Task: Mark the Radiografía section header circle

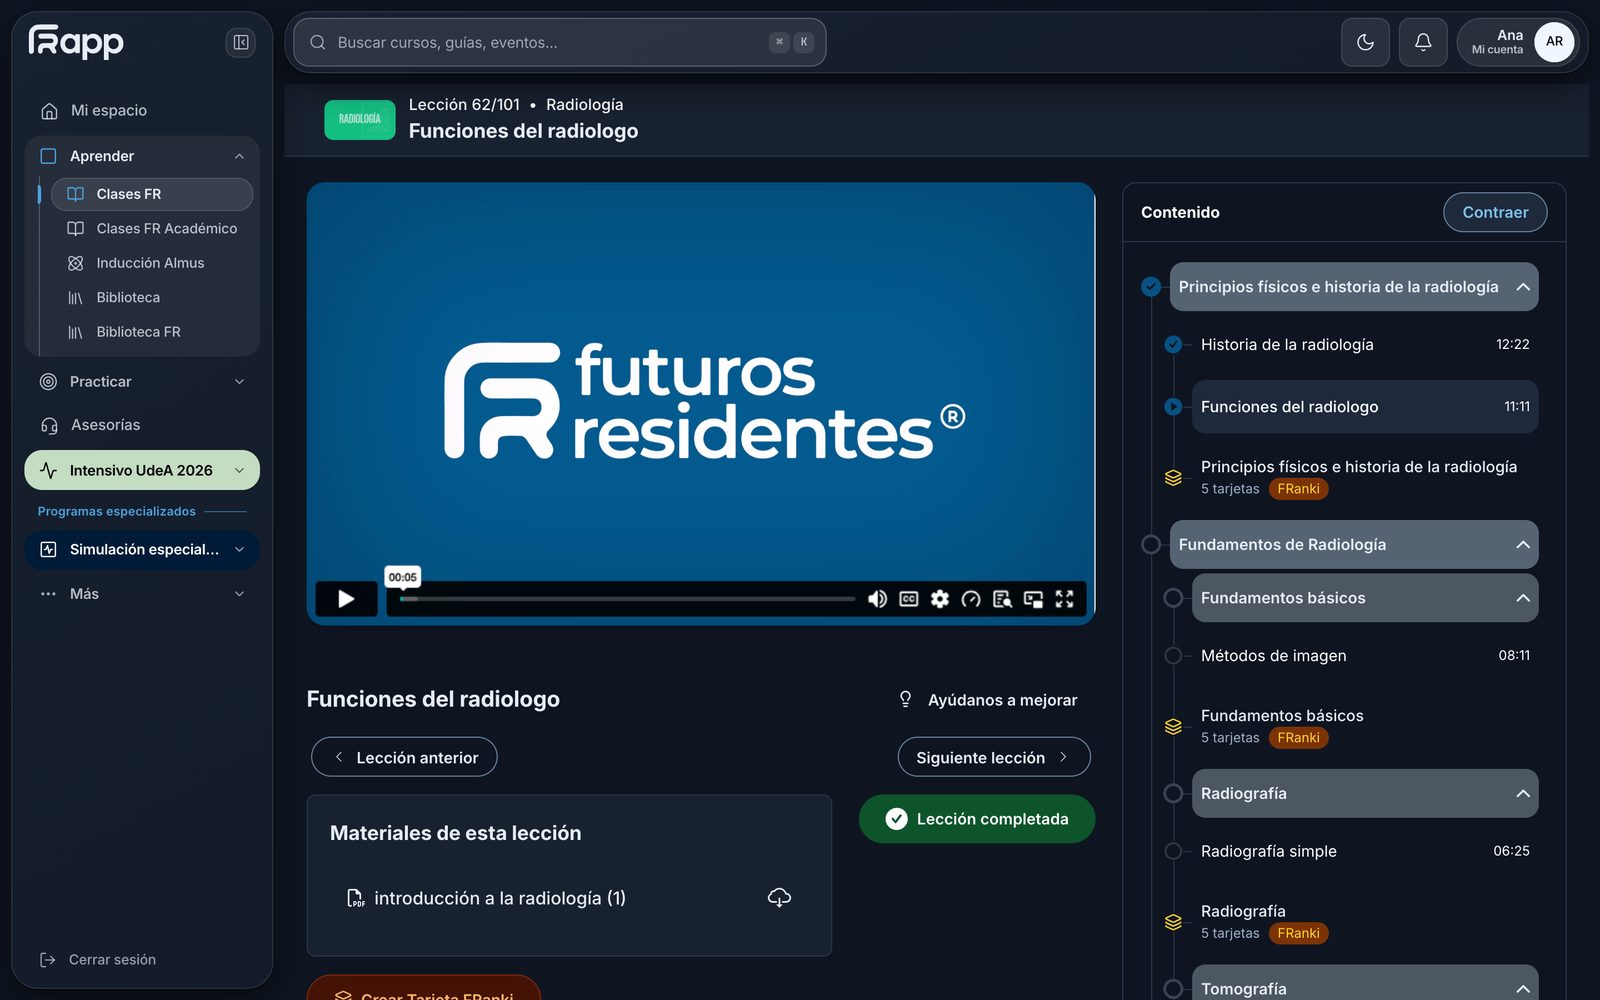Action: tap(1173, 794)
